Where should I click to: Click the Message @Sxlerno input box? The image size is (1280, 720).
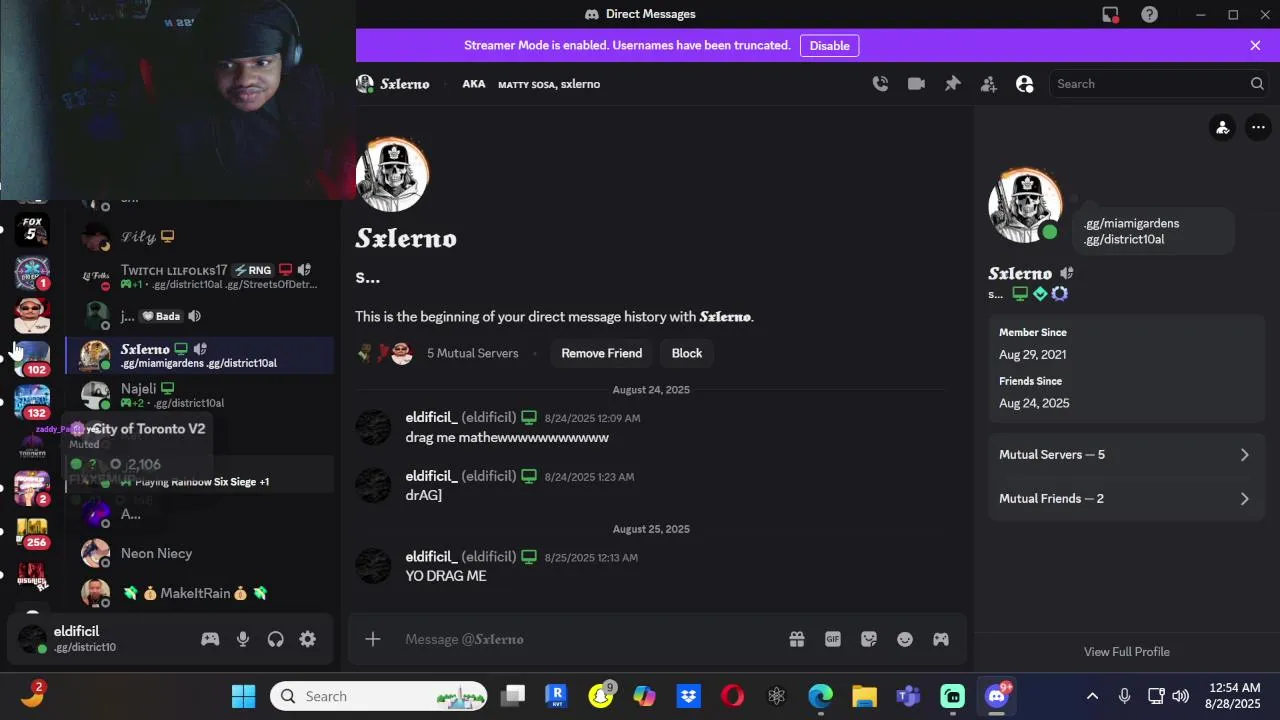(x=590, y=639)
